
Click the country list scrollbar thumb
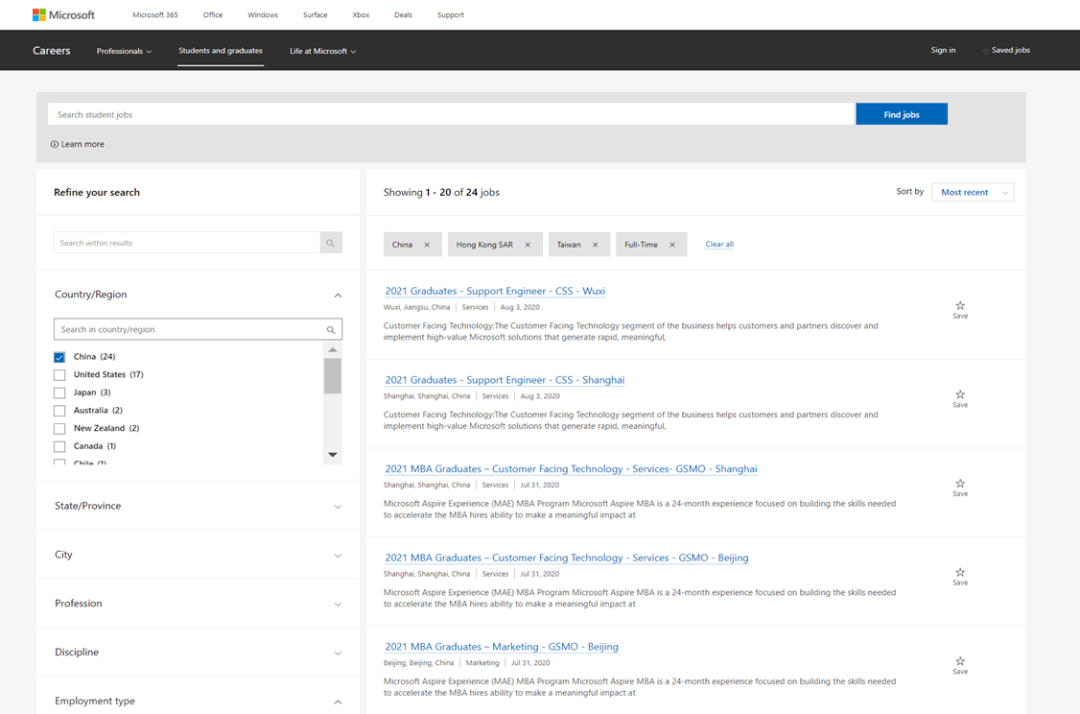(333, 375)
